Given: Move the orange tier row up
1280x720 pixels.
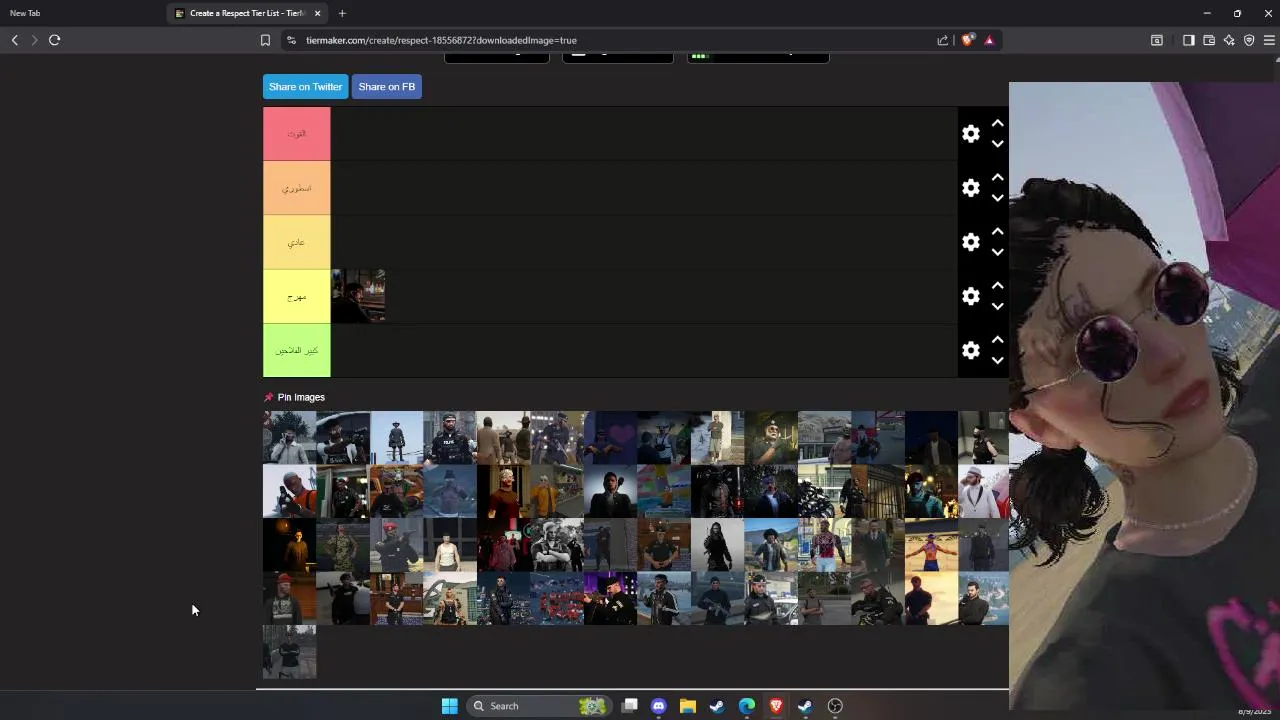Looking at the screenshot, I should pos(997,177).
